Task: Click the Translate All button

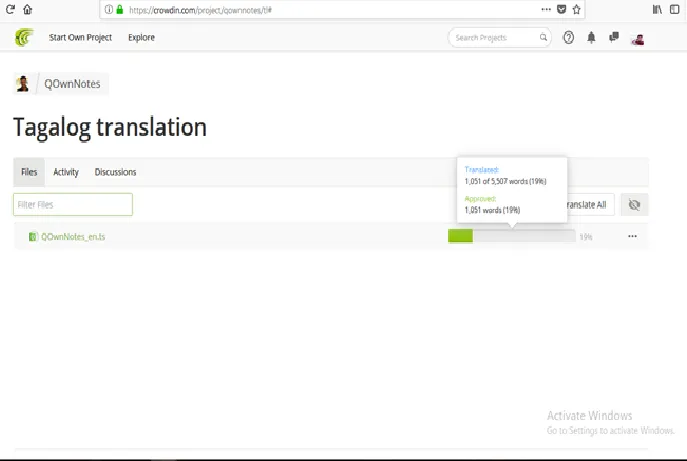Action: [591, 205]
